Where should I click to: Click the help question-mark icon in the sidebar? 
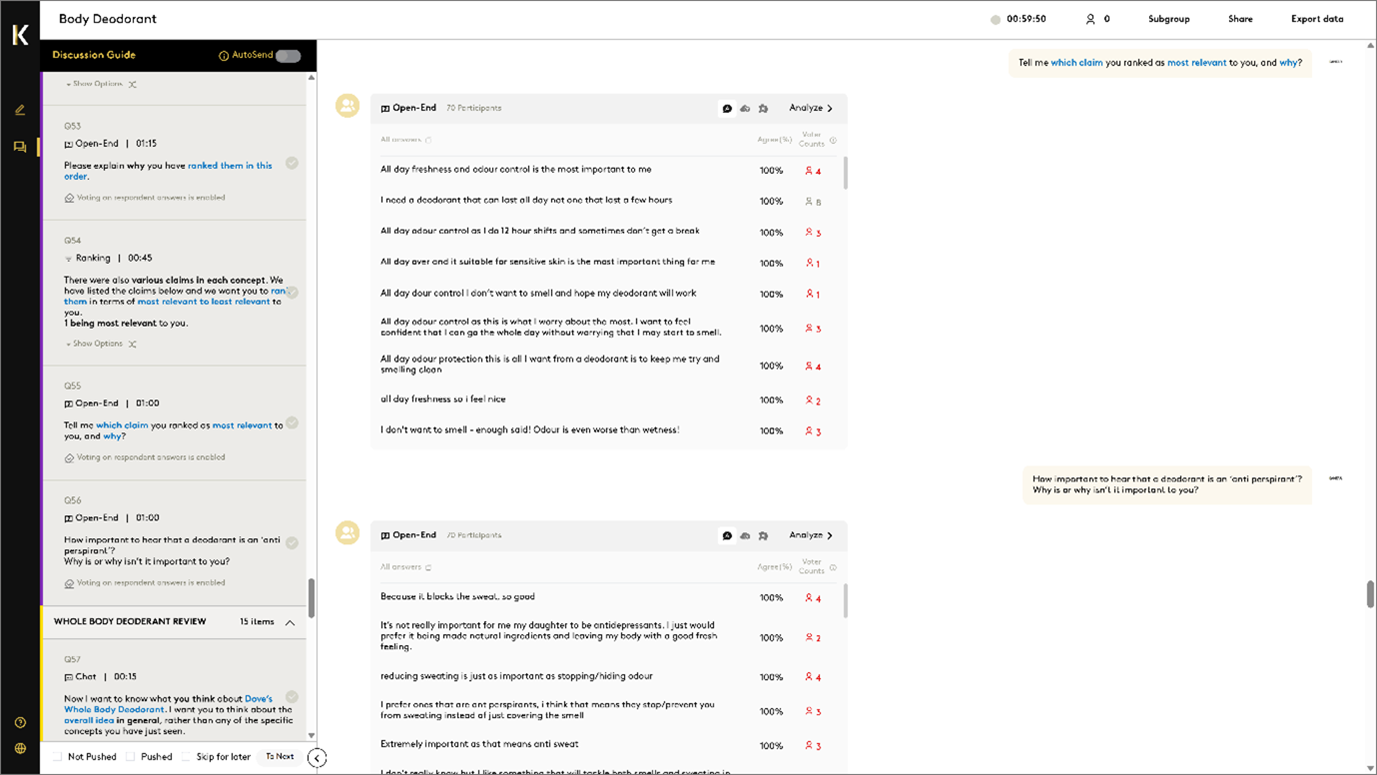pyautogui.click(x=20, y=722)
